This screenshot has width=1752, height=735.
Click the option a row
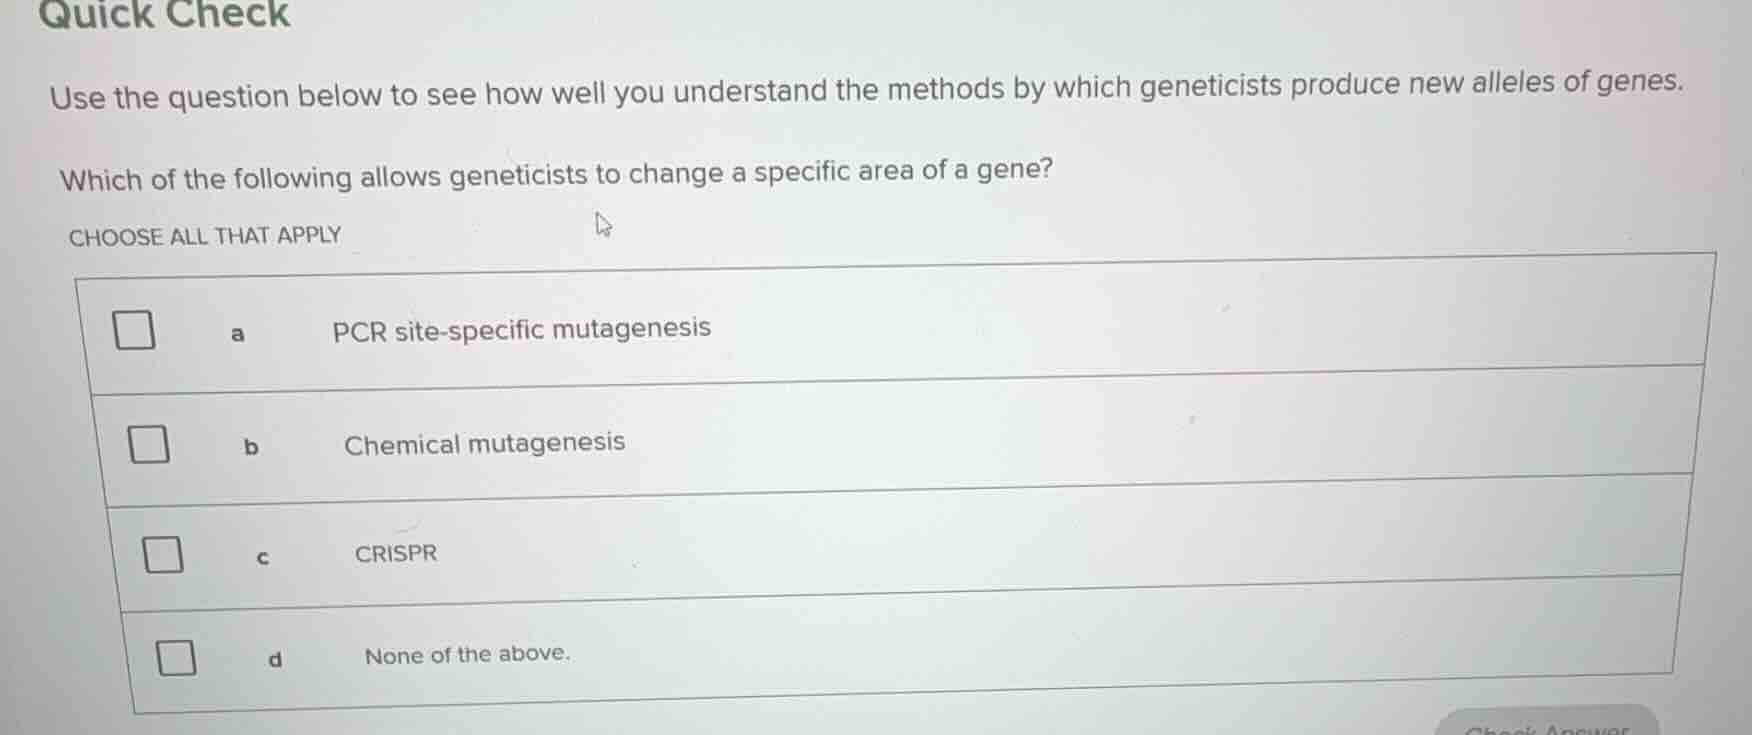pos(900,327)
